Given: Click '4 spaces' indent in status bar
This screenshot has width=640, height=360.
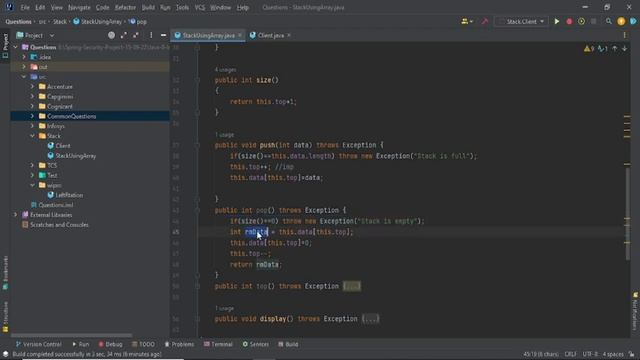Looking at the screenshot, I should click(613, 354).
